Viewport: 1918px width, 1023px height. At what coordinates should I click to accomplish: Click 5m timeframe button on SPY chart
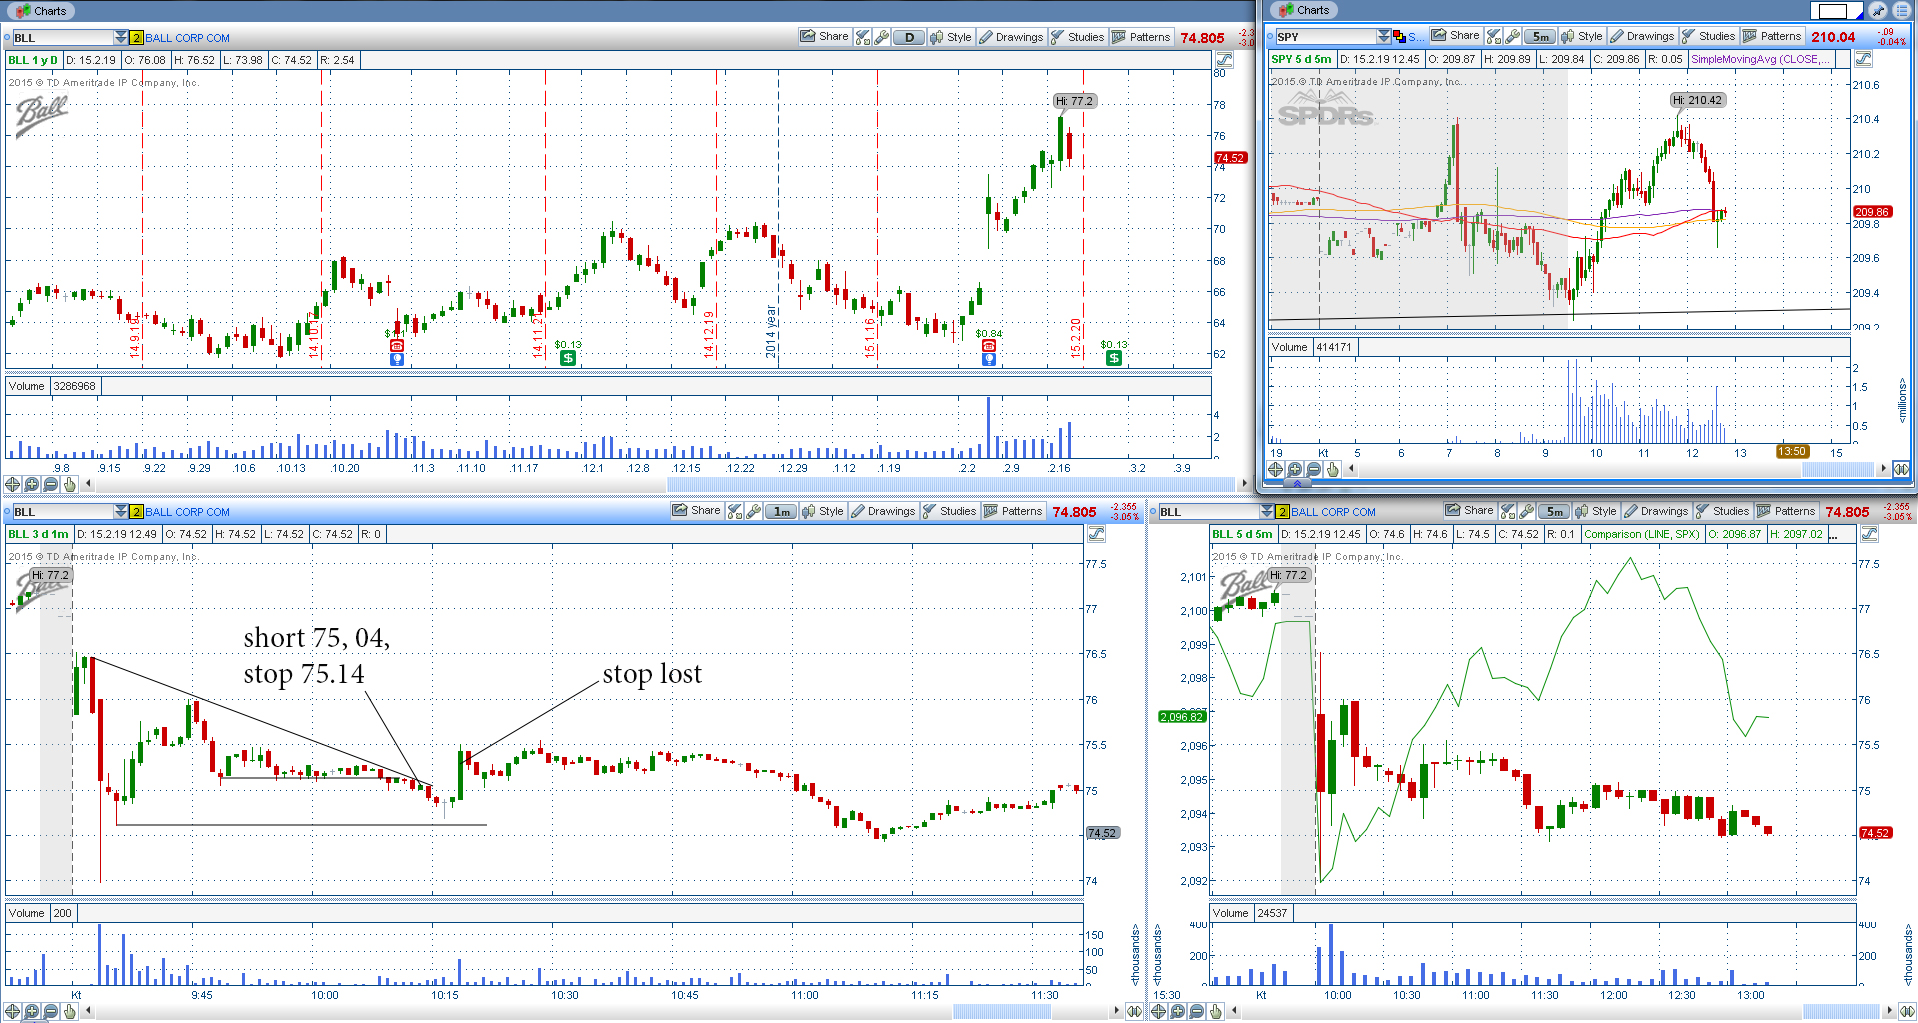1541,36
